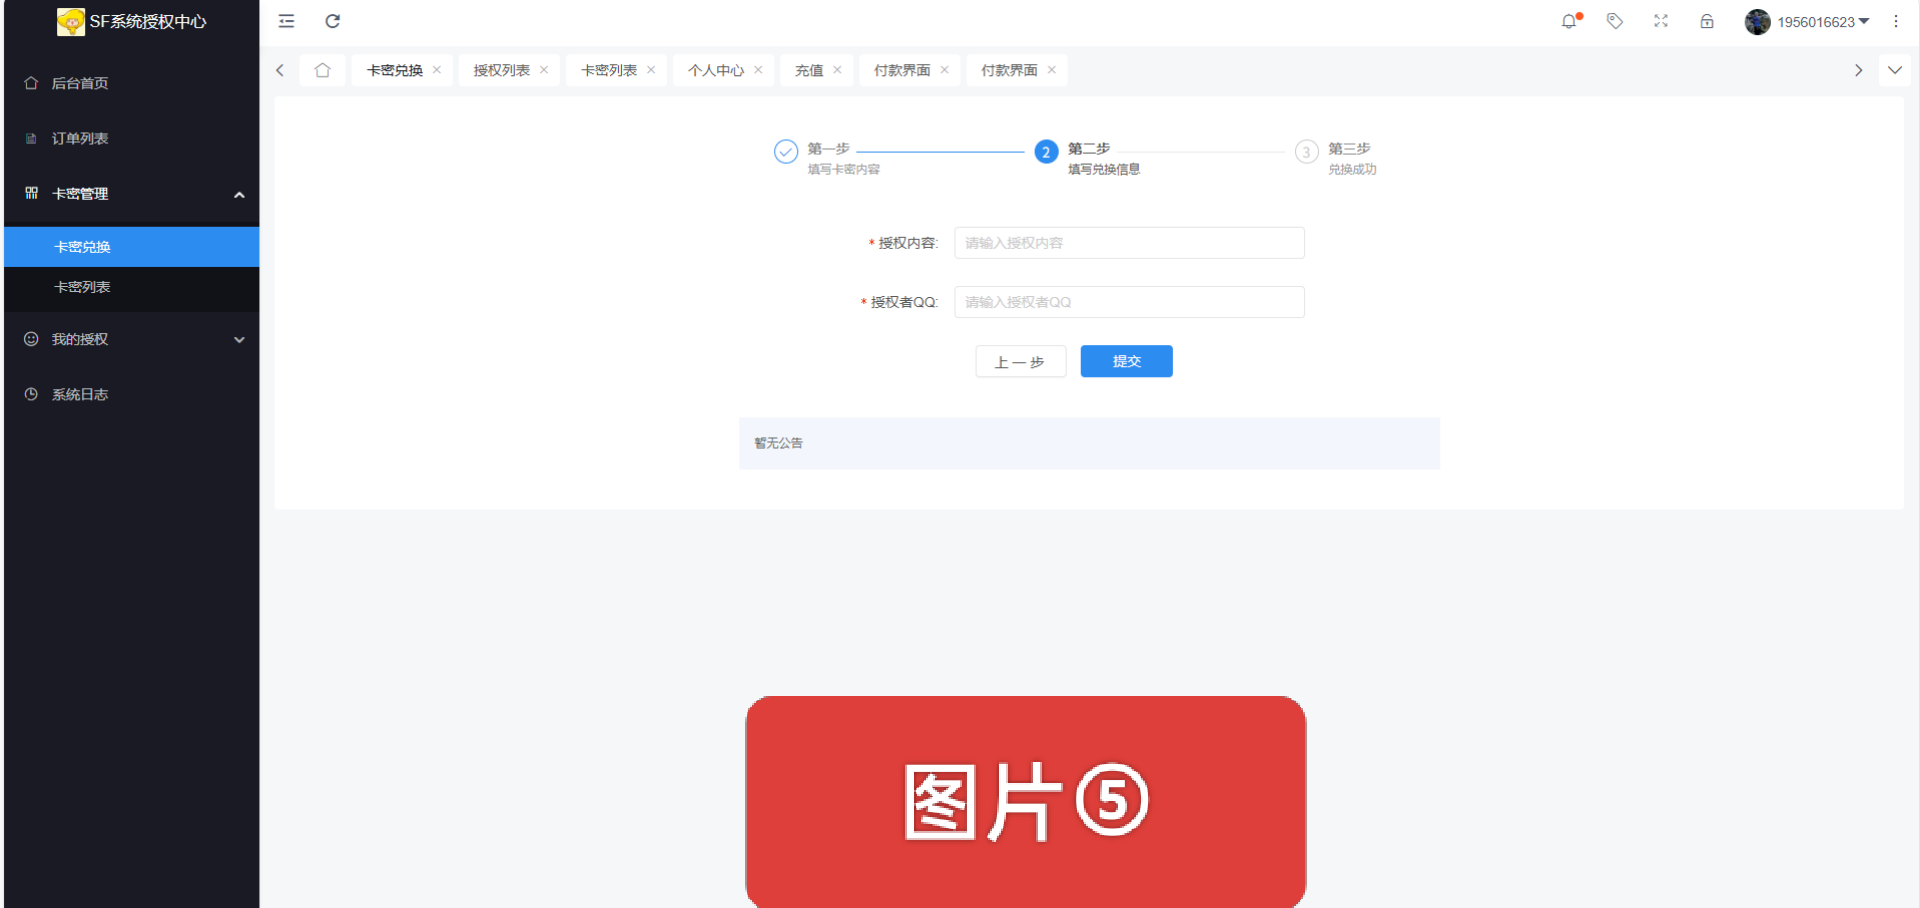Click the sidebar collapse menu icon

(x=286, y=21)
